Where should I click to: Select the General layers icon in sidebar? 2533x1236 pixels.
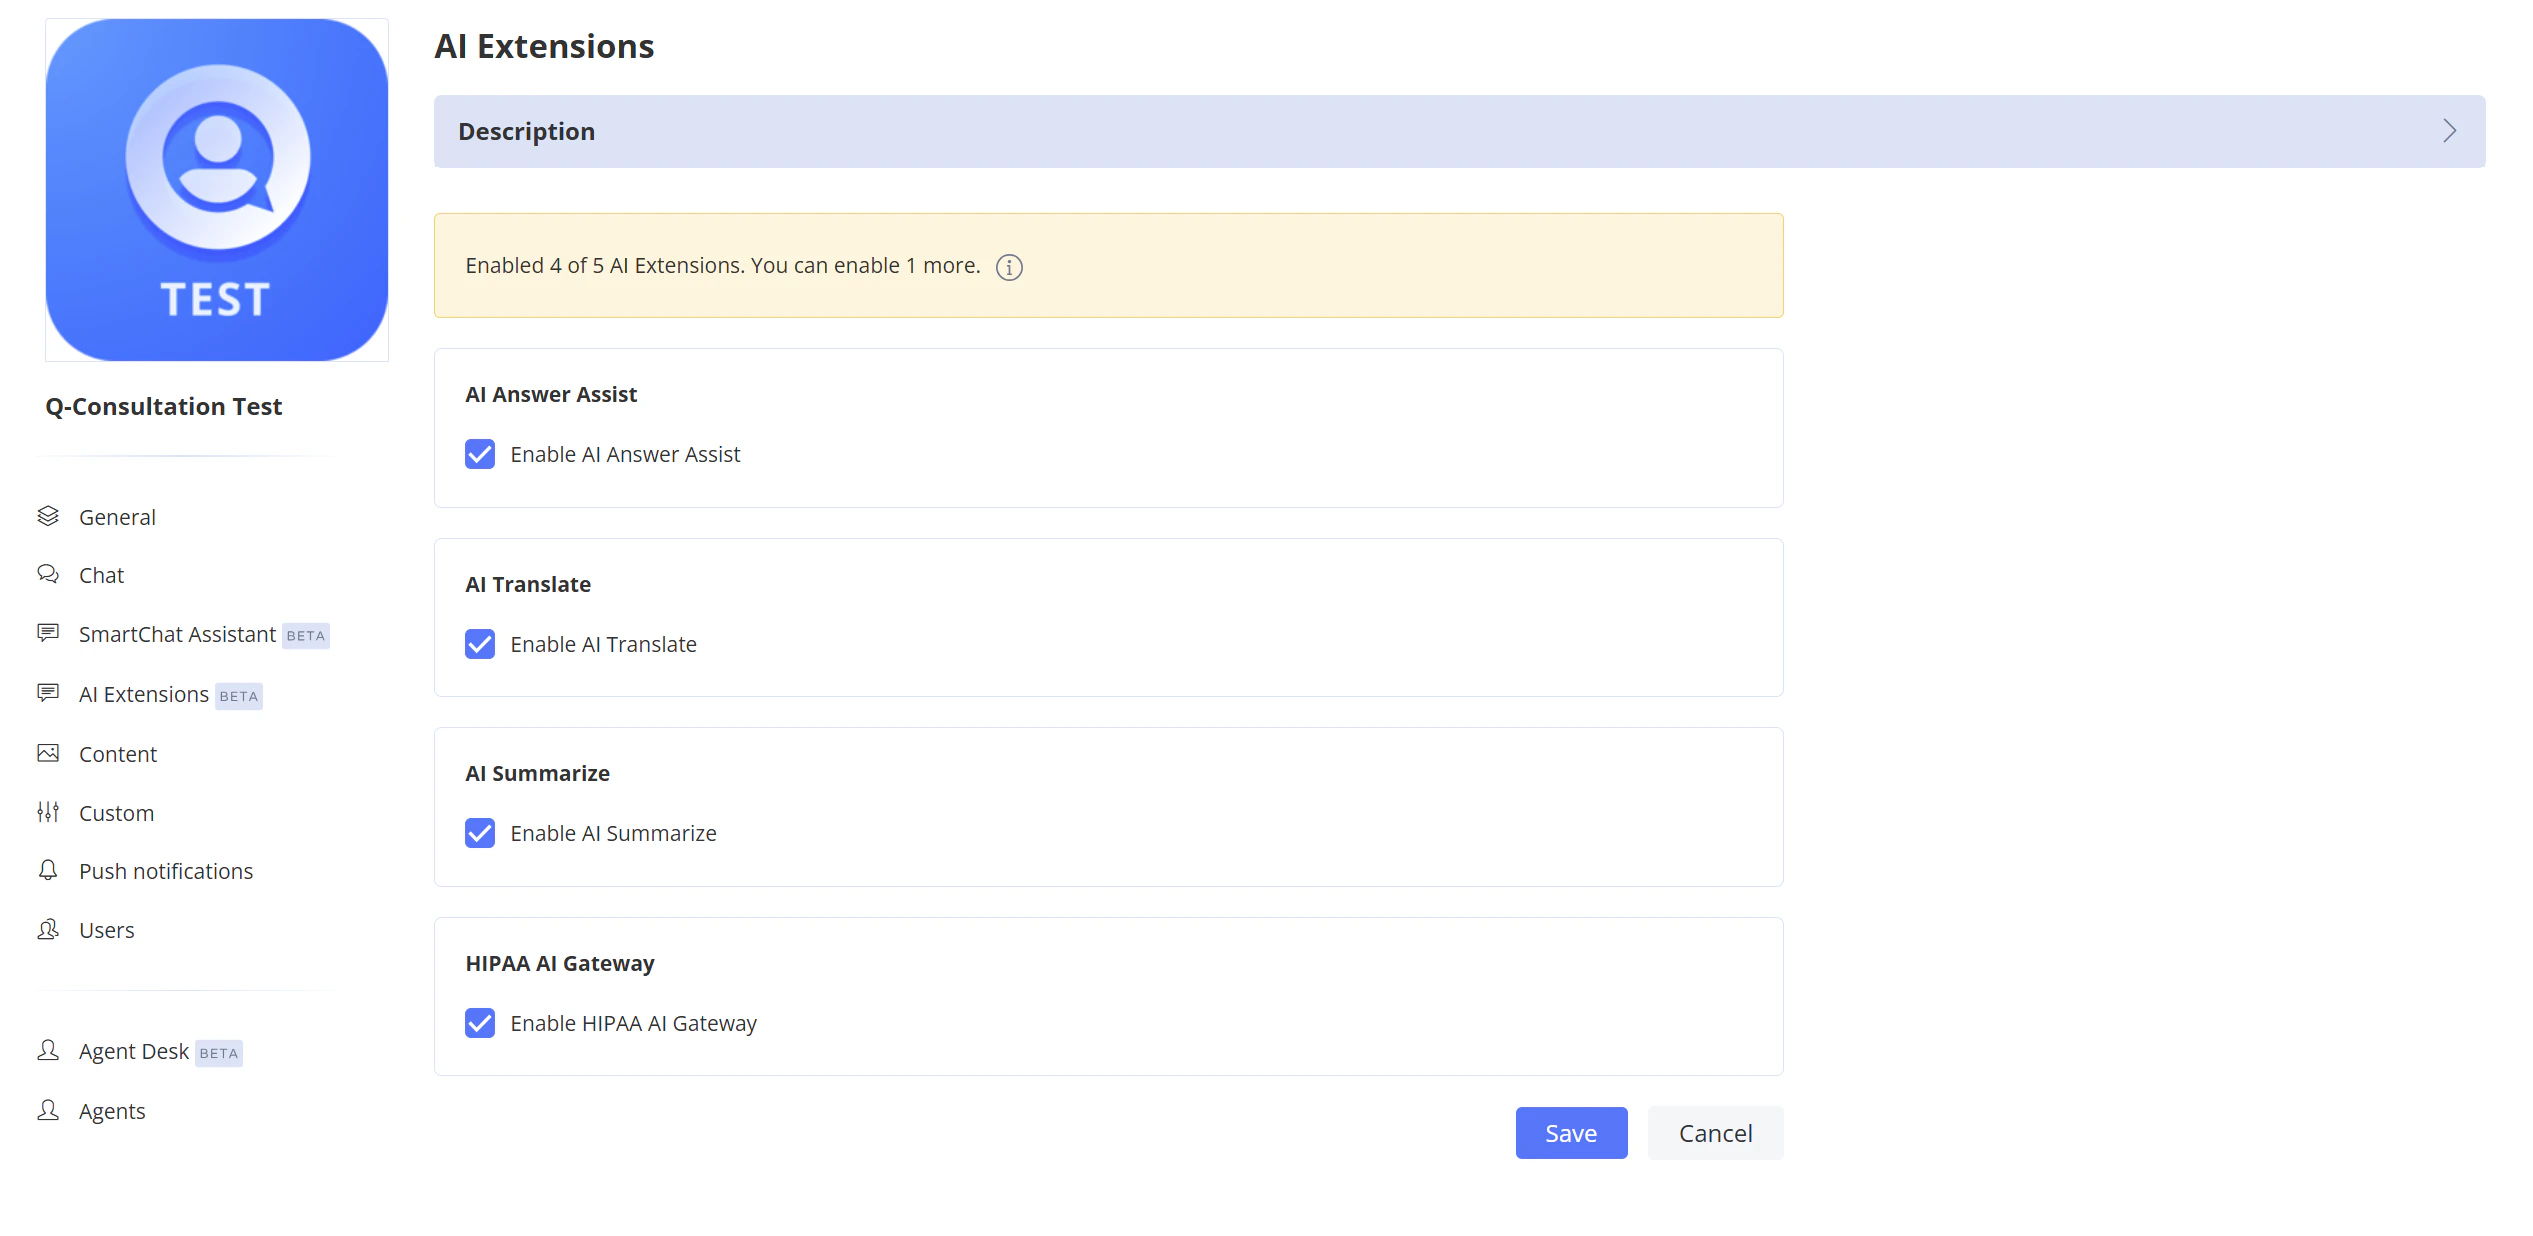(x=47, y=516)
